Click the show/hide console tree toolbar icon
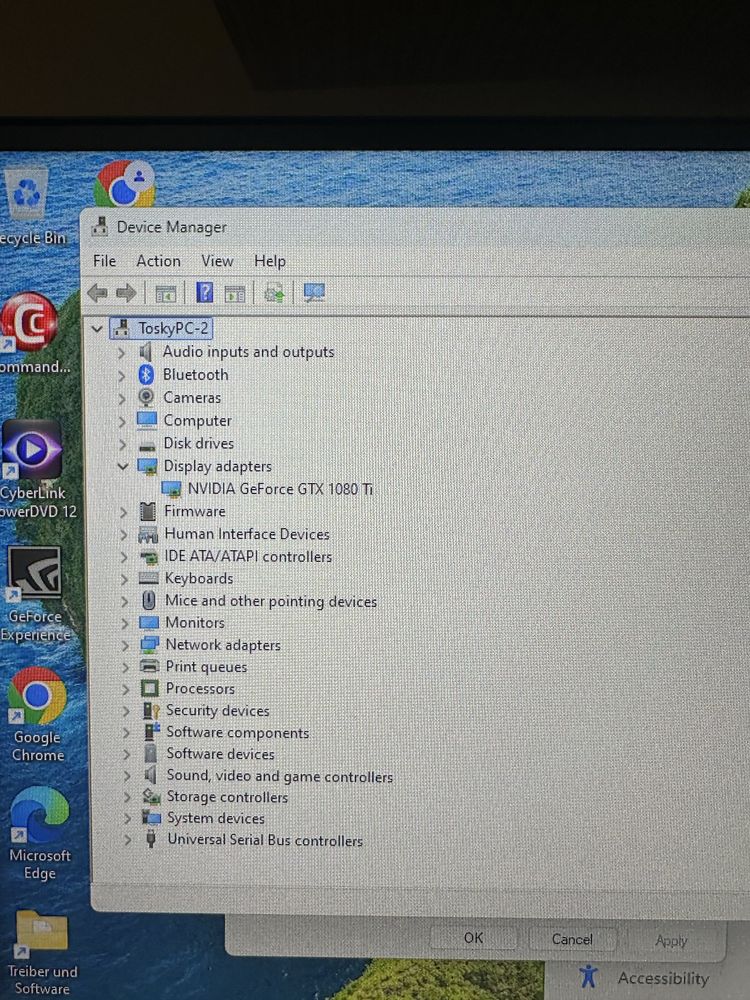The height and width of the screenshot is (1000, 750). click(x=166, y=294)
